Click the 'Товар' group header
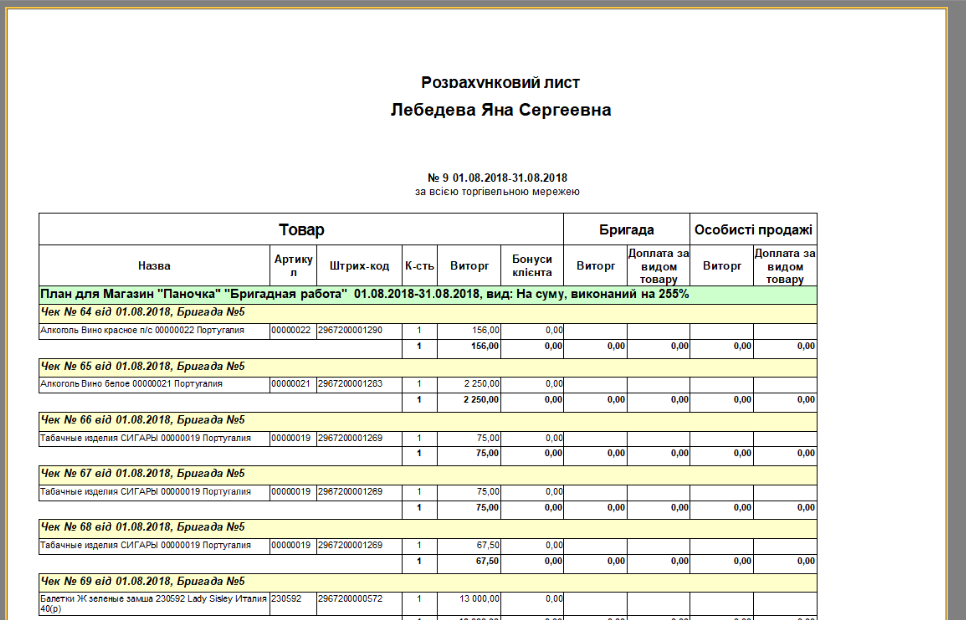 click(301, 230)
